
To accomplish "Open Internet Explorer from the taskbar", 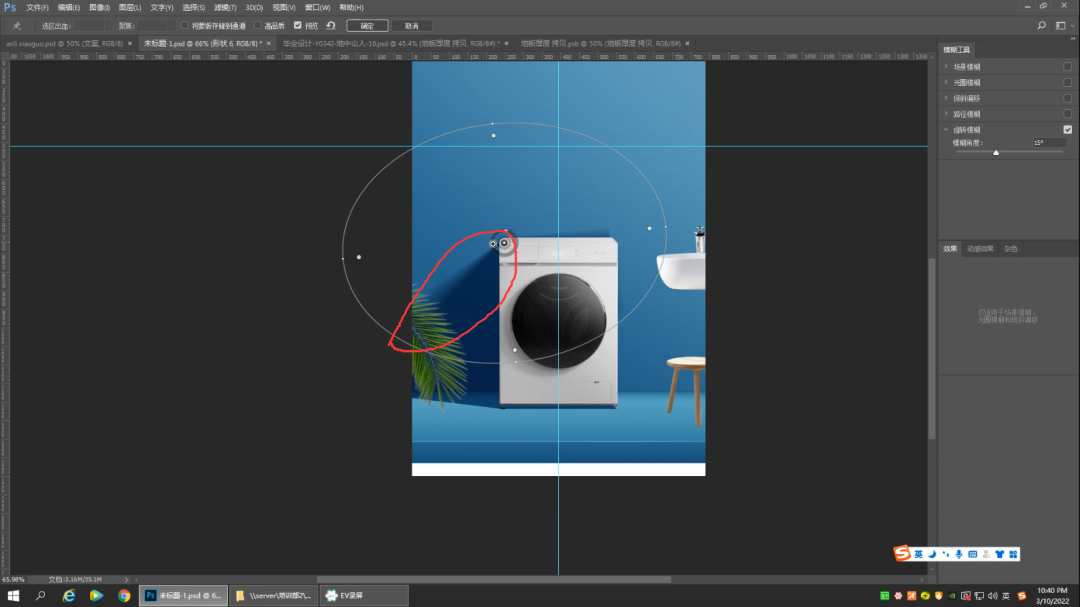I will [x=69, y=596].
